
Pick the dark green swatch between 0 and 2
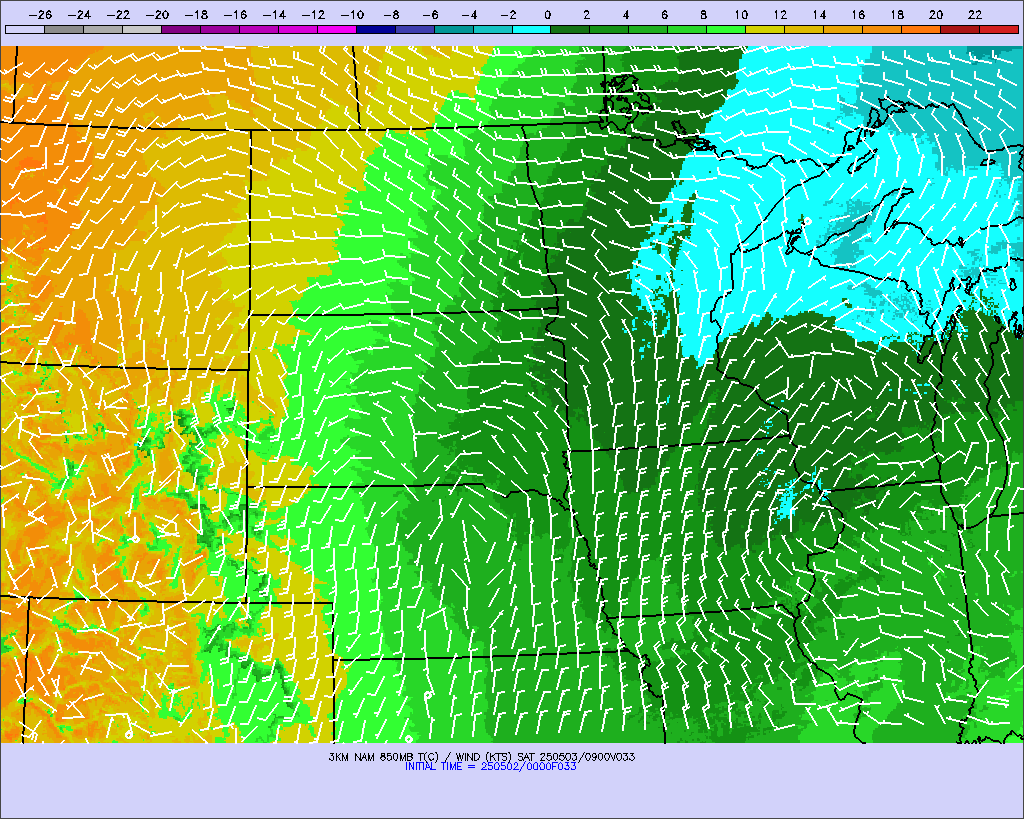[571, 29]
